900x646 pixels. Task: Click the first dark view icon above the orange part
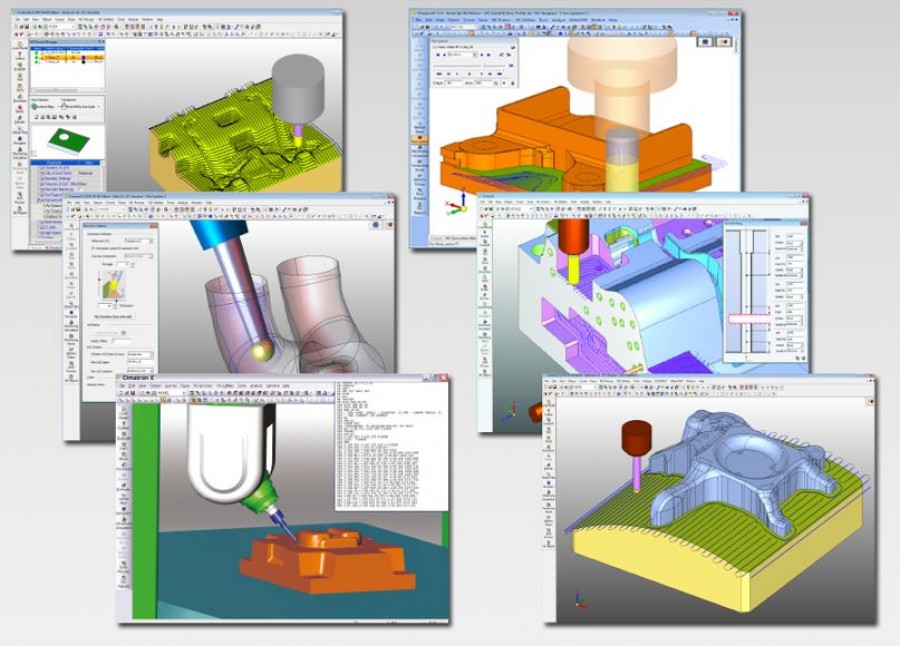pyautogui.click(x=704, y=41)
